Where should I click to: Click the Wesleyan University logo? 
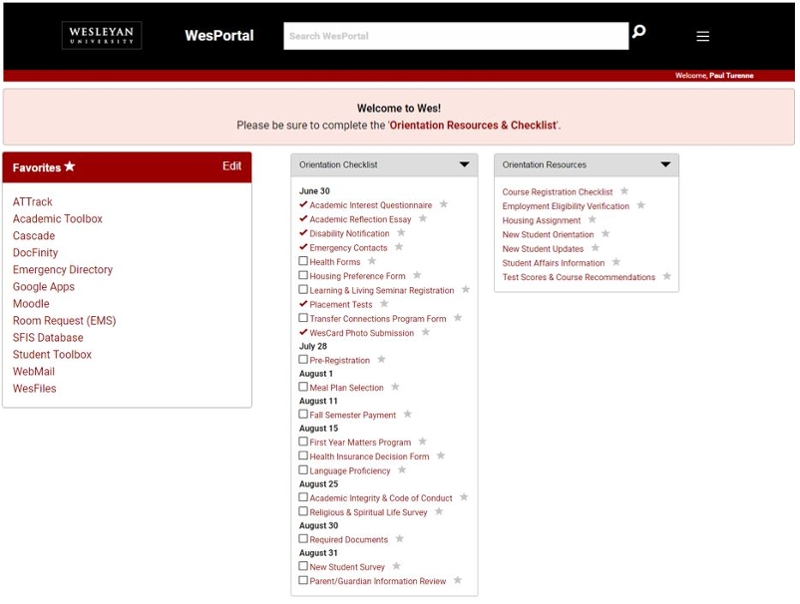(x=102, y=35)
